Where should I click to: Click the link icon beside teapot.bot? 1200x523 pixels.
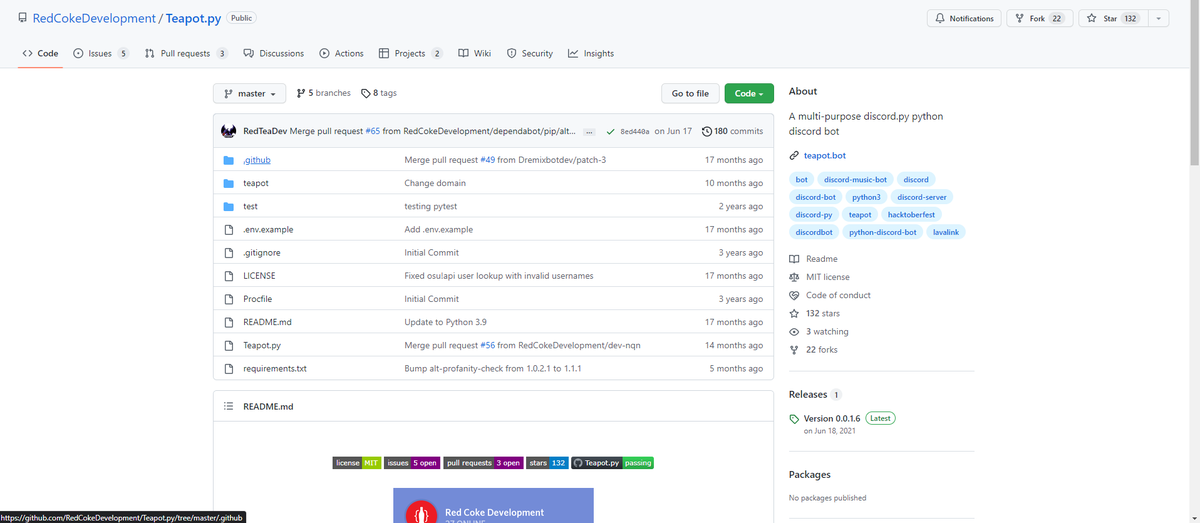point(794,155)
